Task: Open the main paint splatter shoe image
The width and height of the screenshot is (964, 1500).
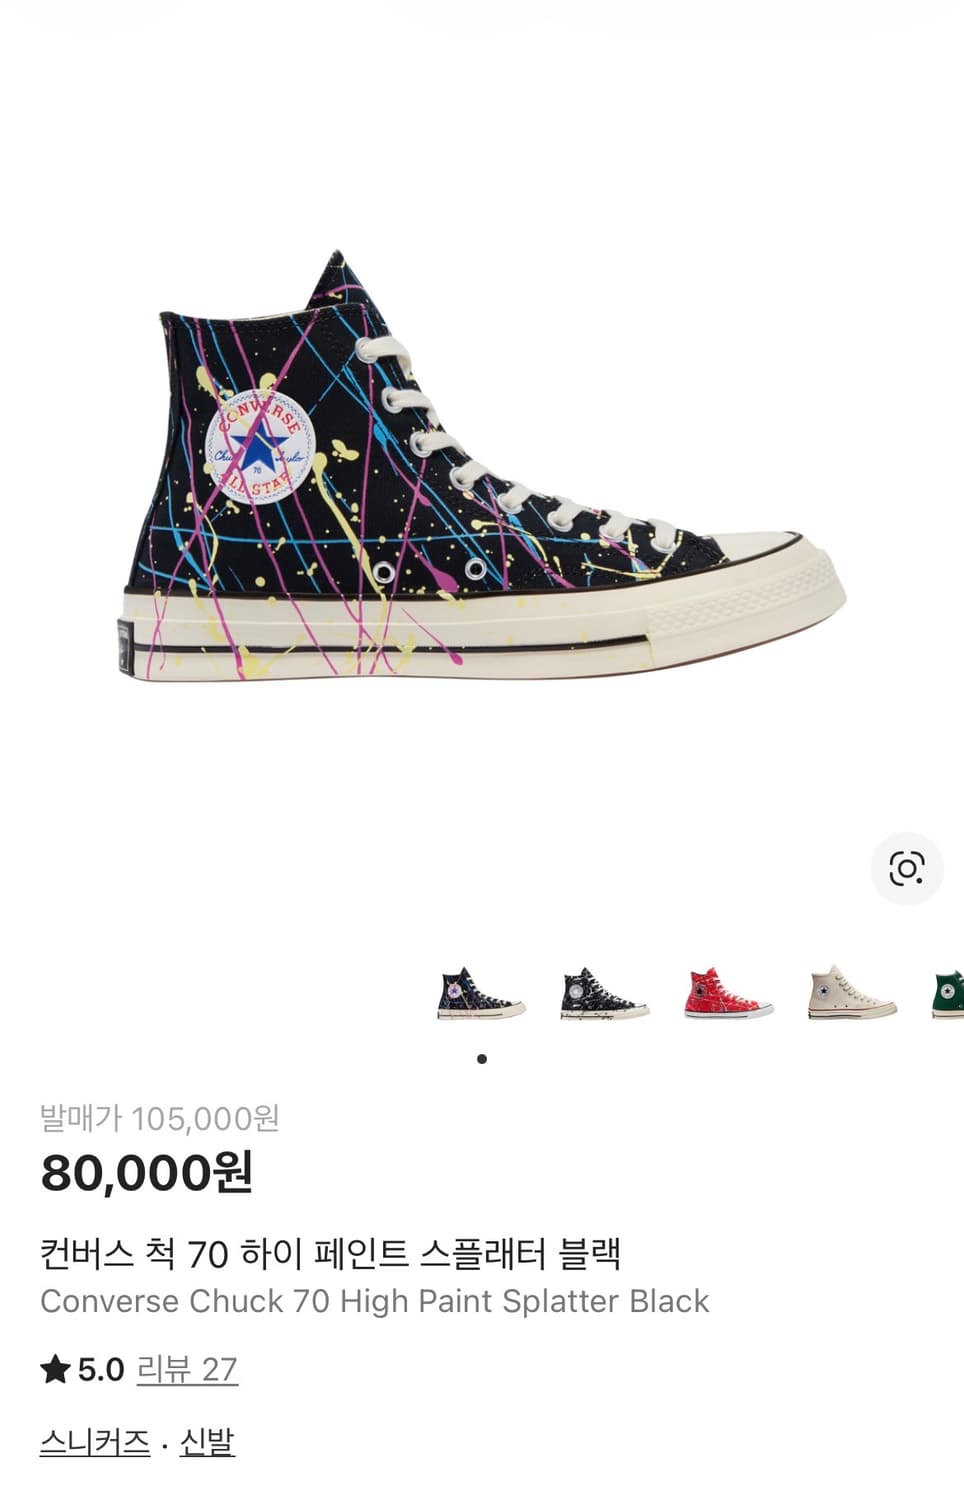Action: tap(481, 466)
